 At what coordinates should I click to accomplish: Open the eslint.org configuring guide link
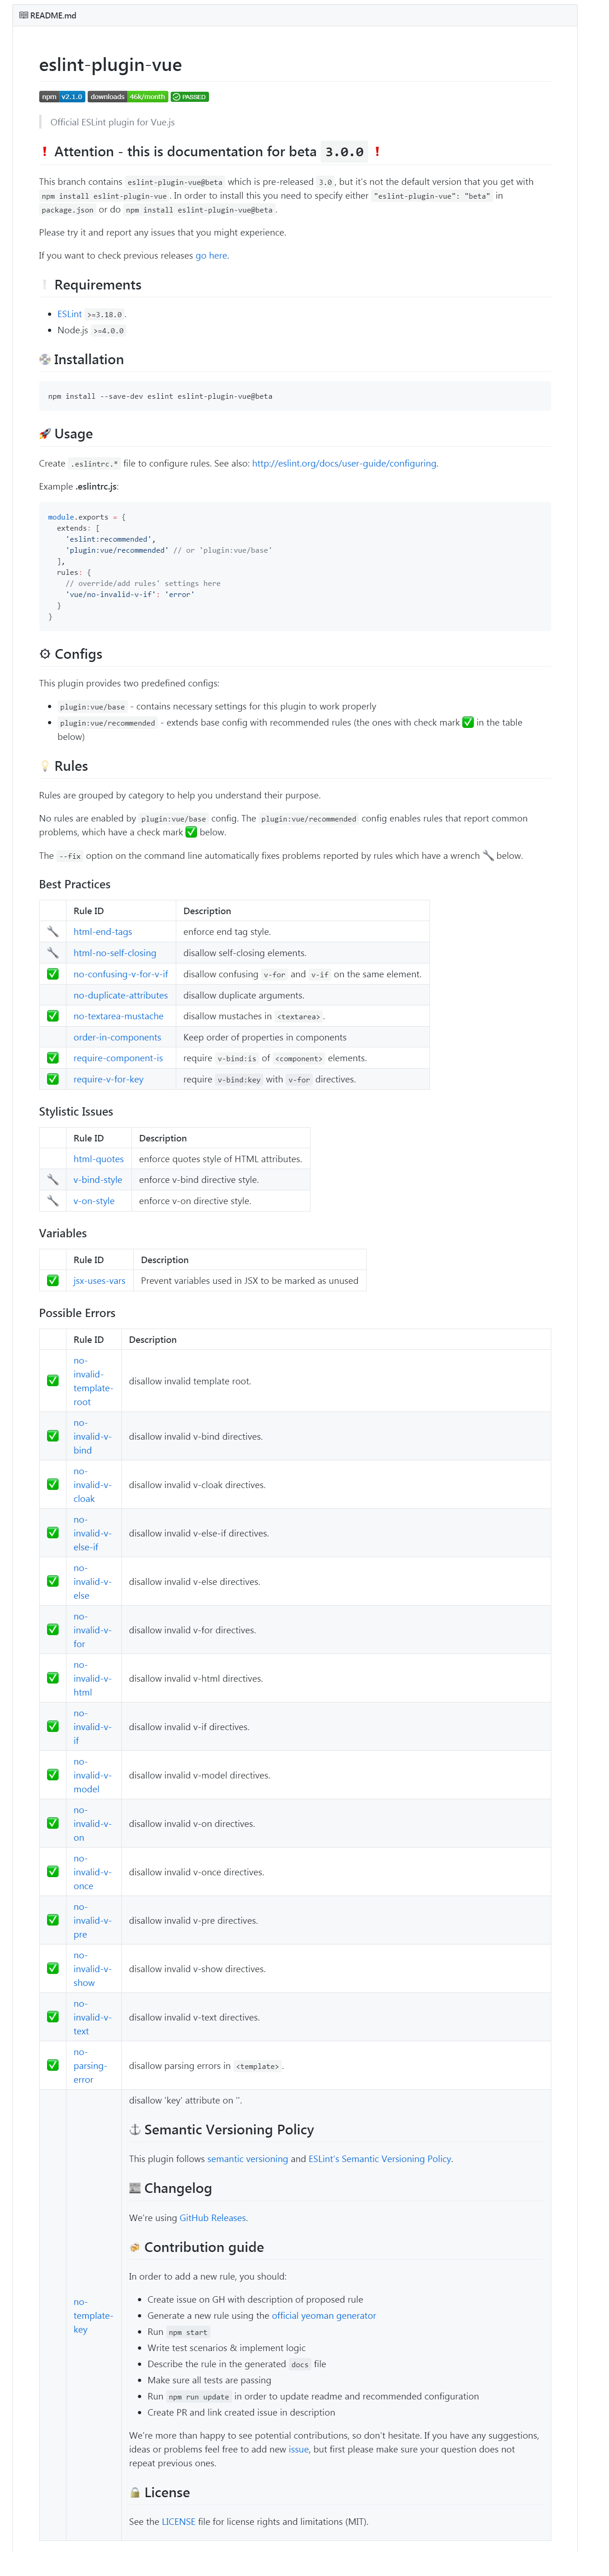click(344, 464)
